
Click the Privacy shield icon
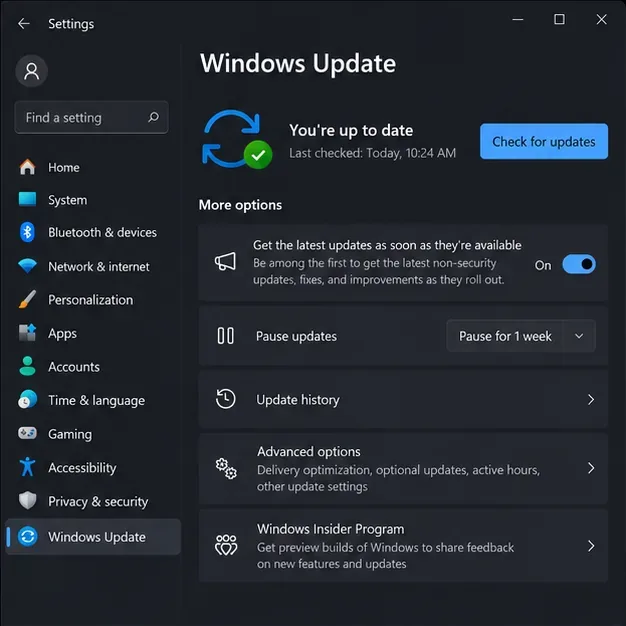[27, 501]
